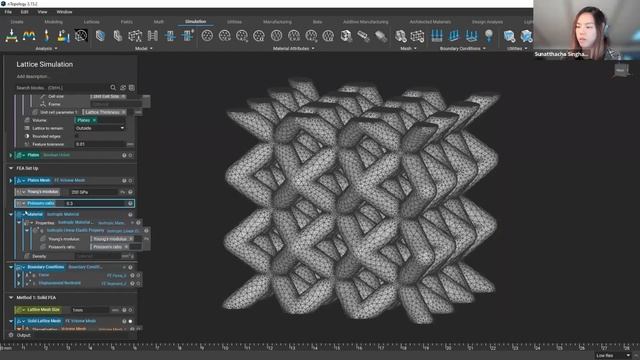Open the Analysis group dropdown

coord(46,49)
